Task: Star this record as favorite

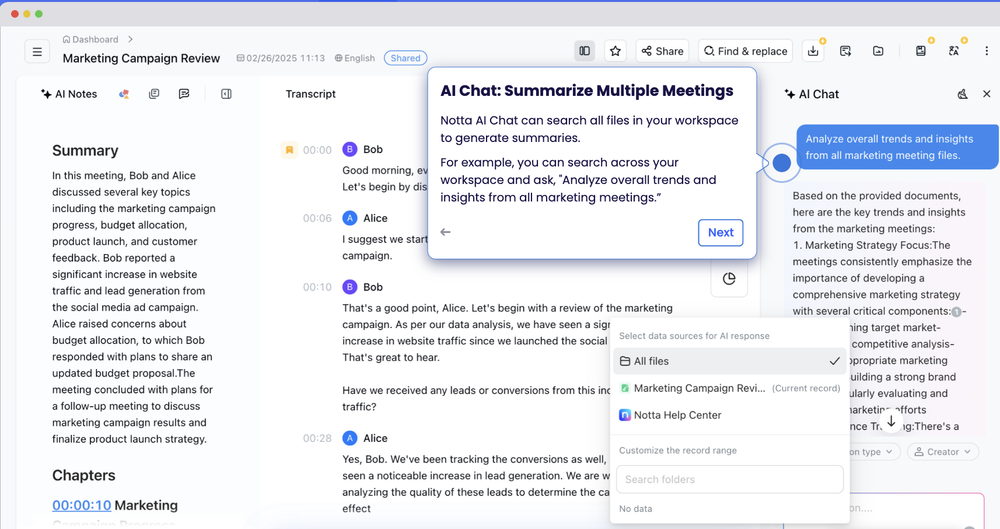Action: click(615, 51)
